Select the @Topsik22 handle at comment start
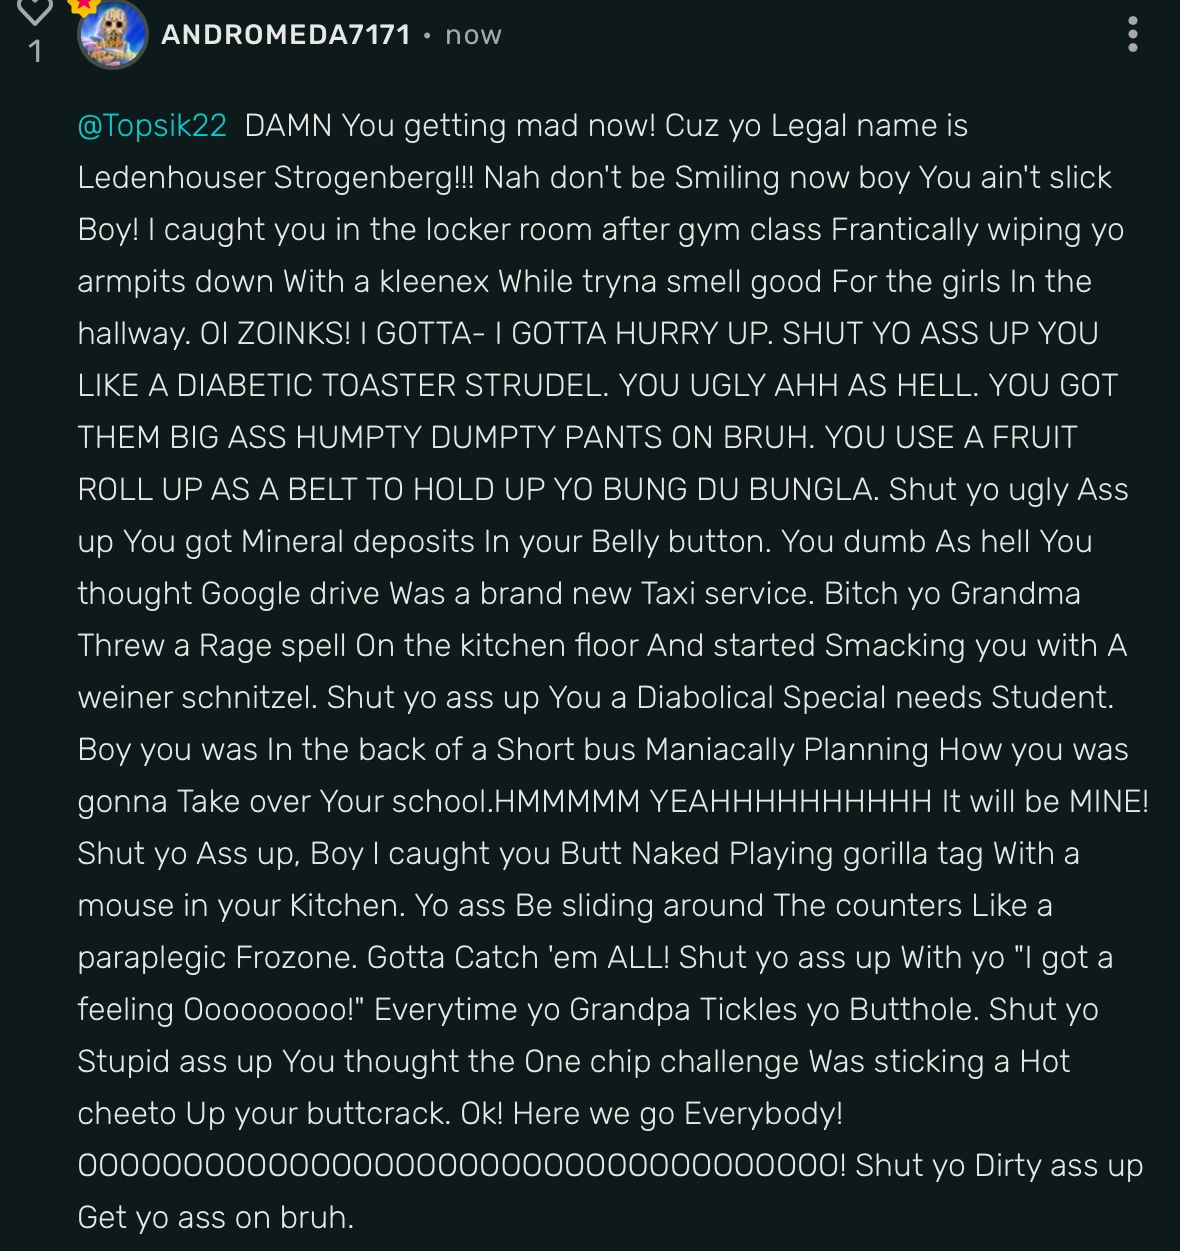This screenshot has width=1180, height=1251. pos(151,126)
